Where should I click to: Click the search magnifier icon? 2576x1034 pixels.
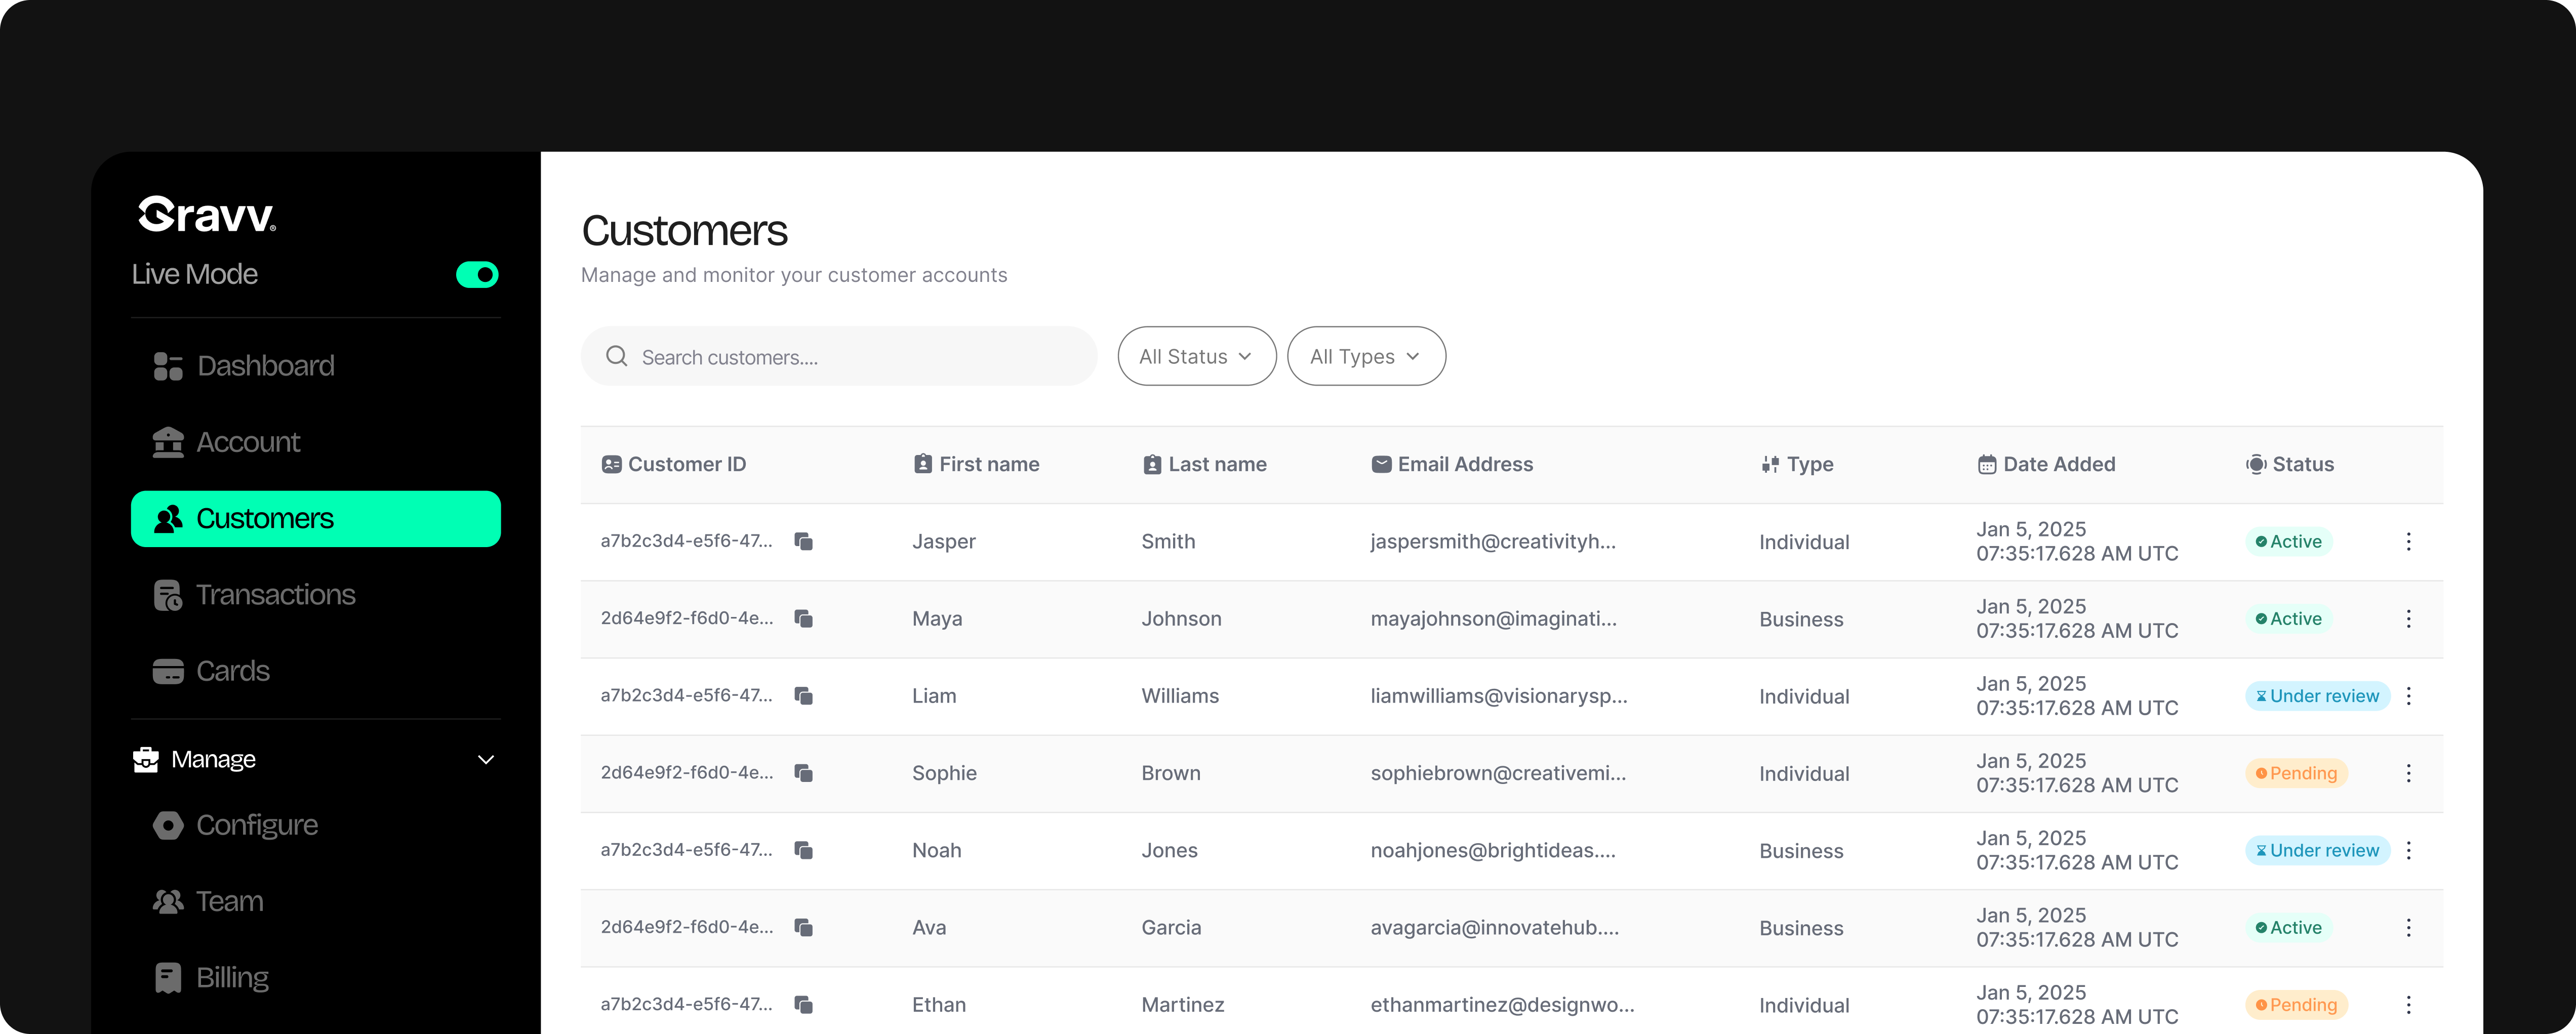pos(617,357)
